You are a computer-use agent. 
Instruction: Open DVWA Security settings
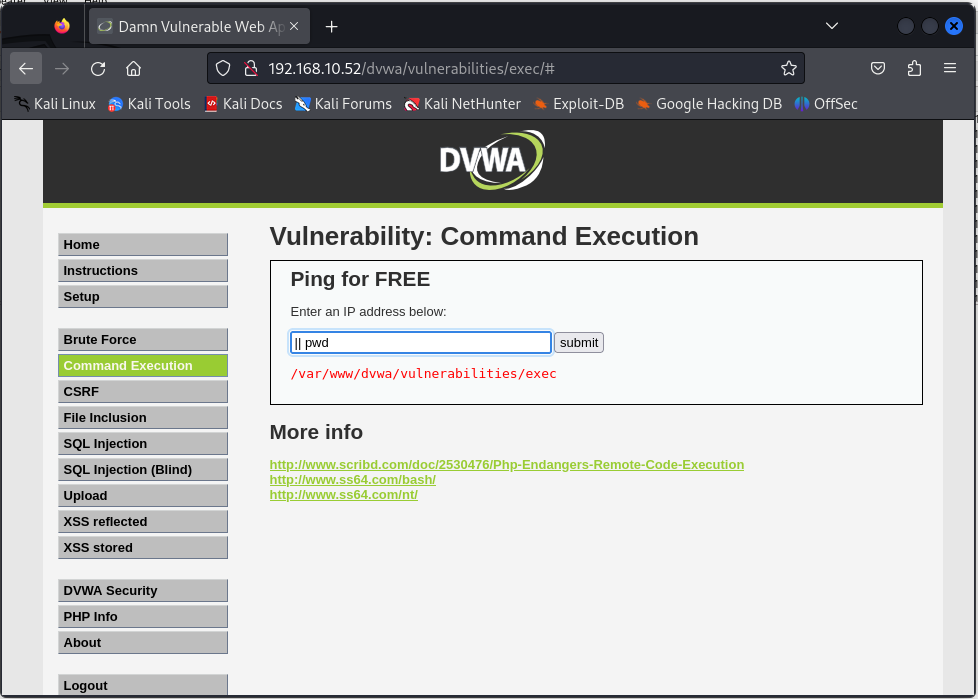(x=143, y=591)
